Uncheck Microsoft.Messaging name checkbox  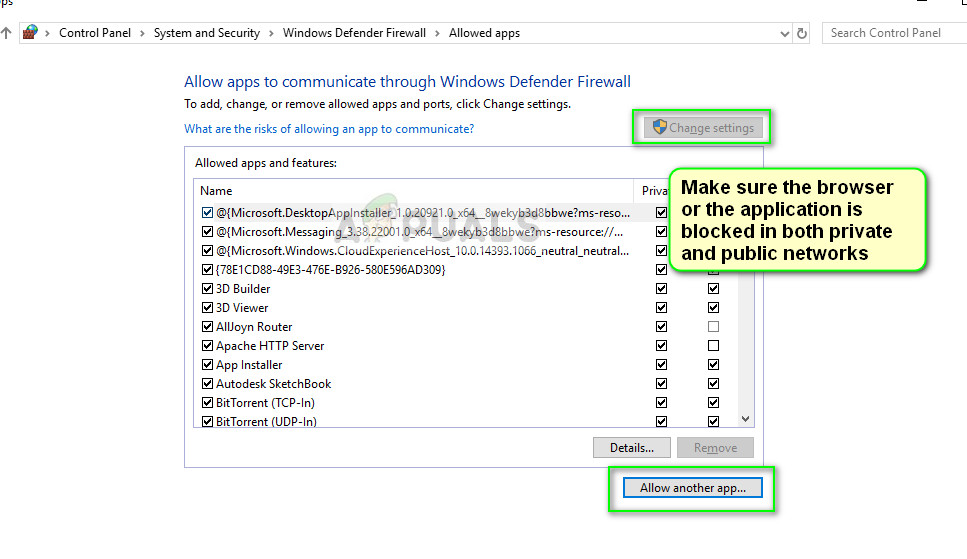click(207, 231)
